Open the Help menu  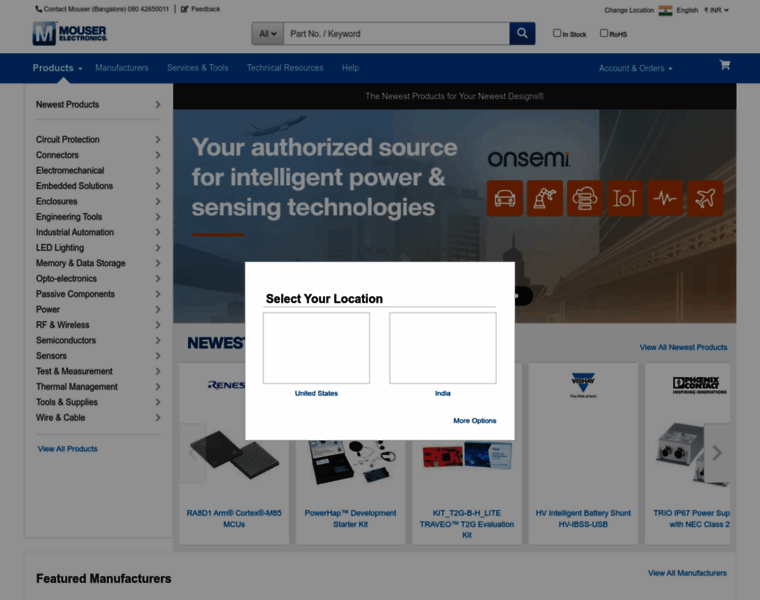tap(350, 68)
